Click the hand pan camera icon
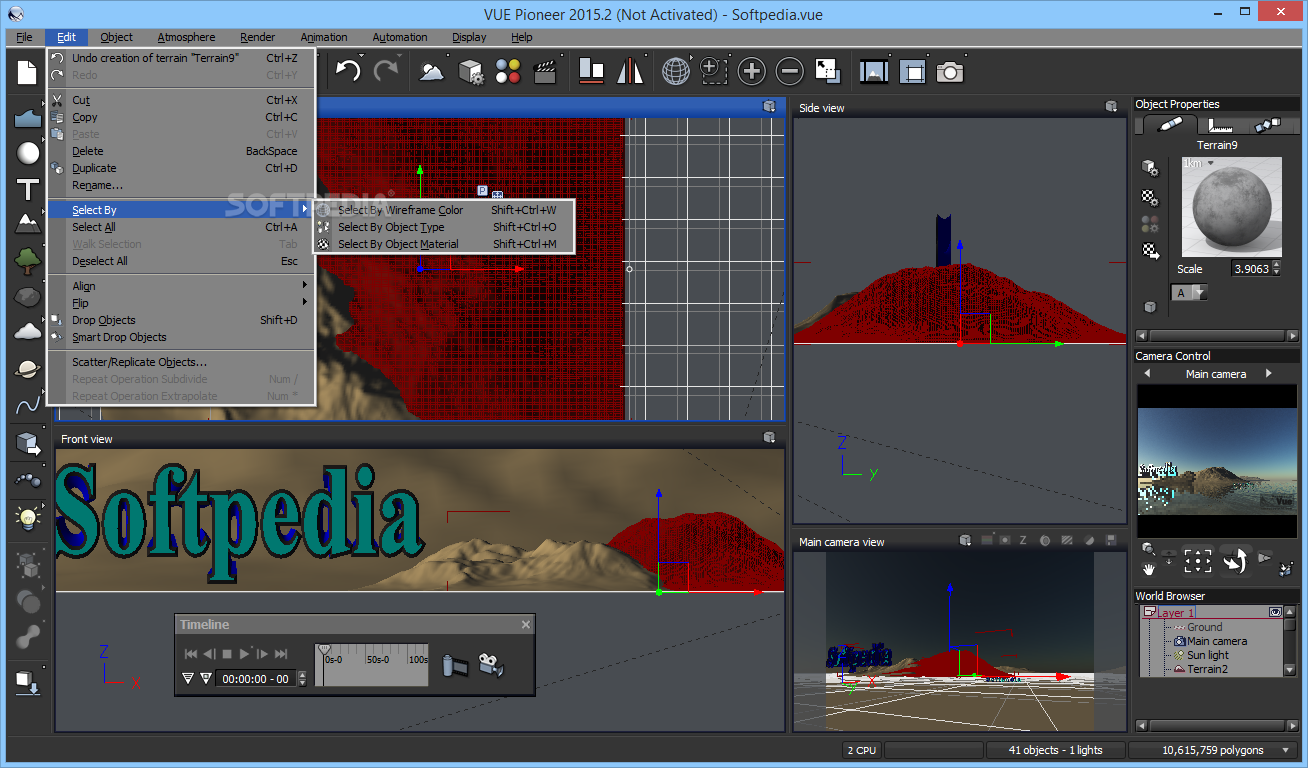Screen dimensions: 1308x768 pyautogui.click(x=1150, y=568)
